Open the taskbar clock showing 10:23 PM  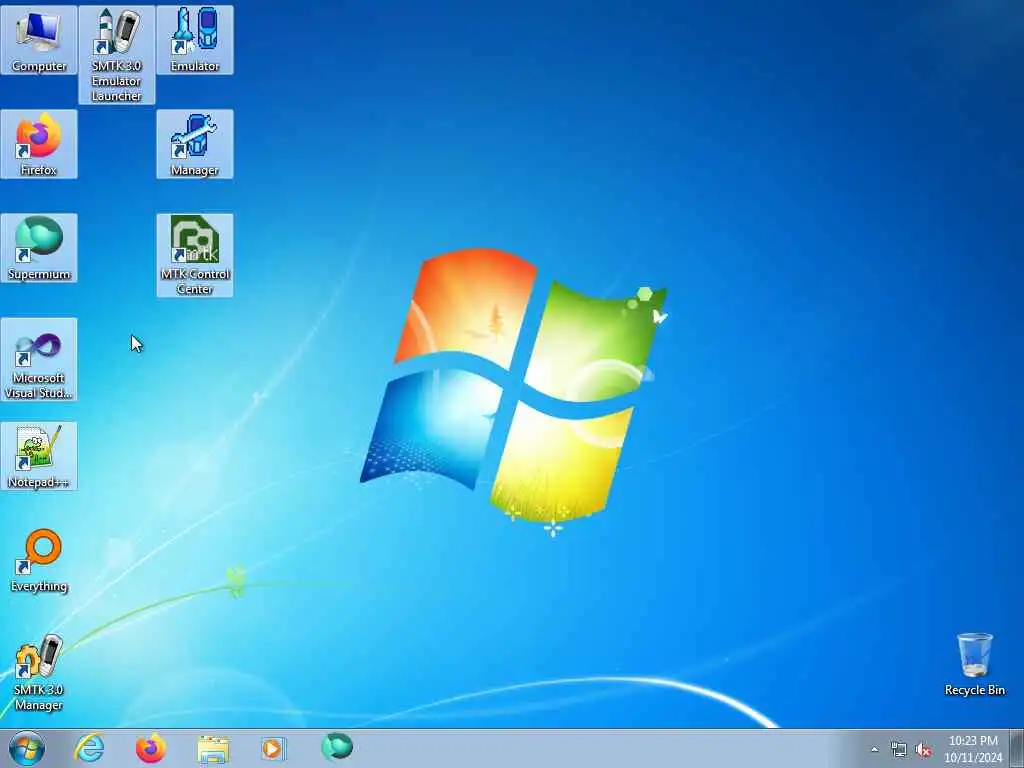pos(973,749)
